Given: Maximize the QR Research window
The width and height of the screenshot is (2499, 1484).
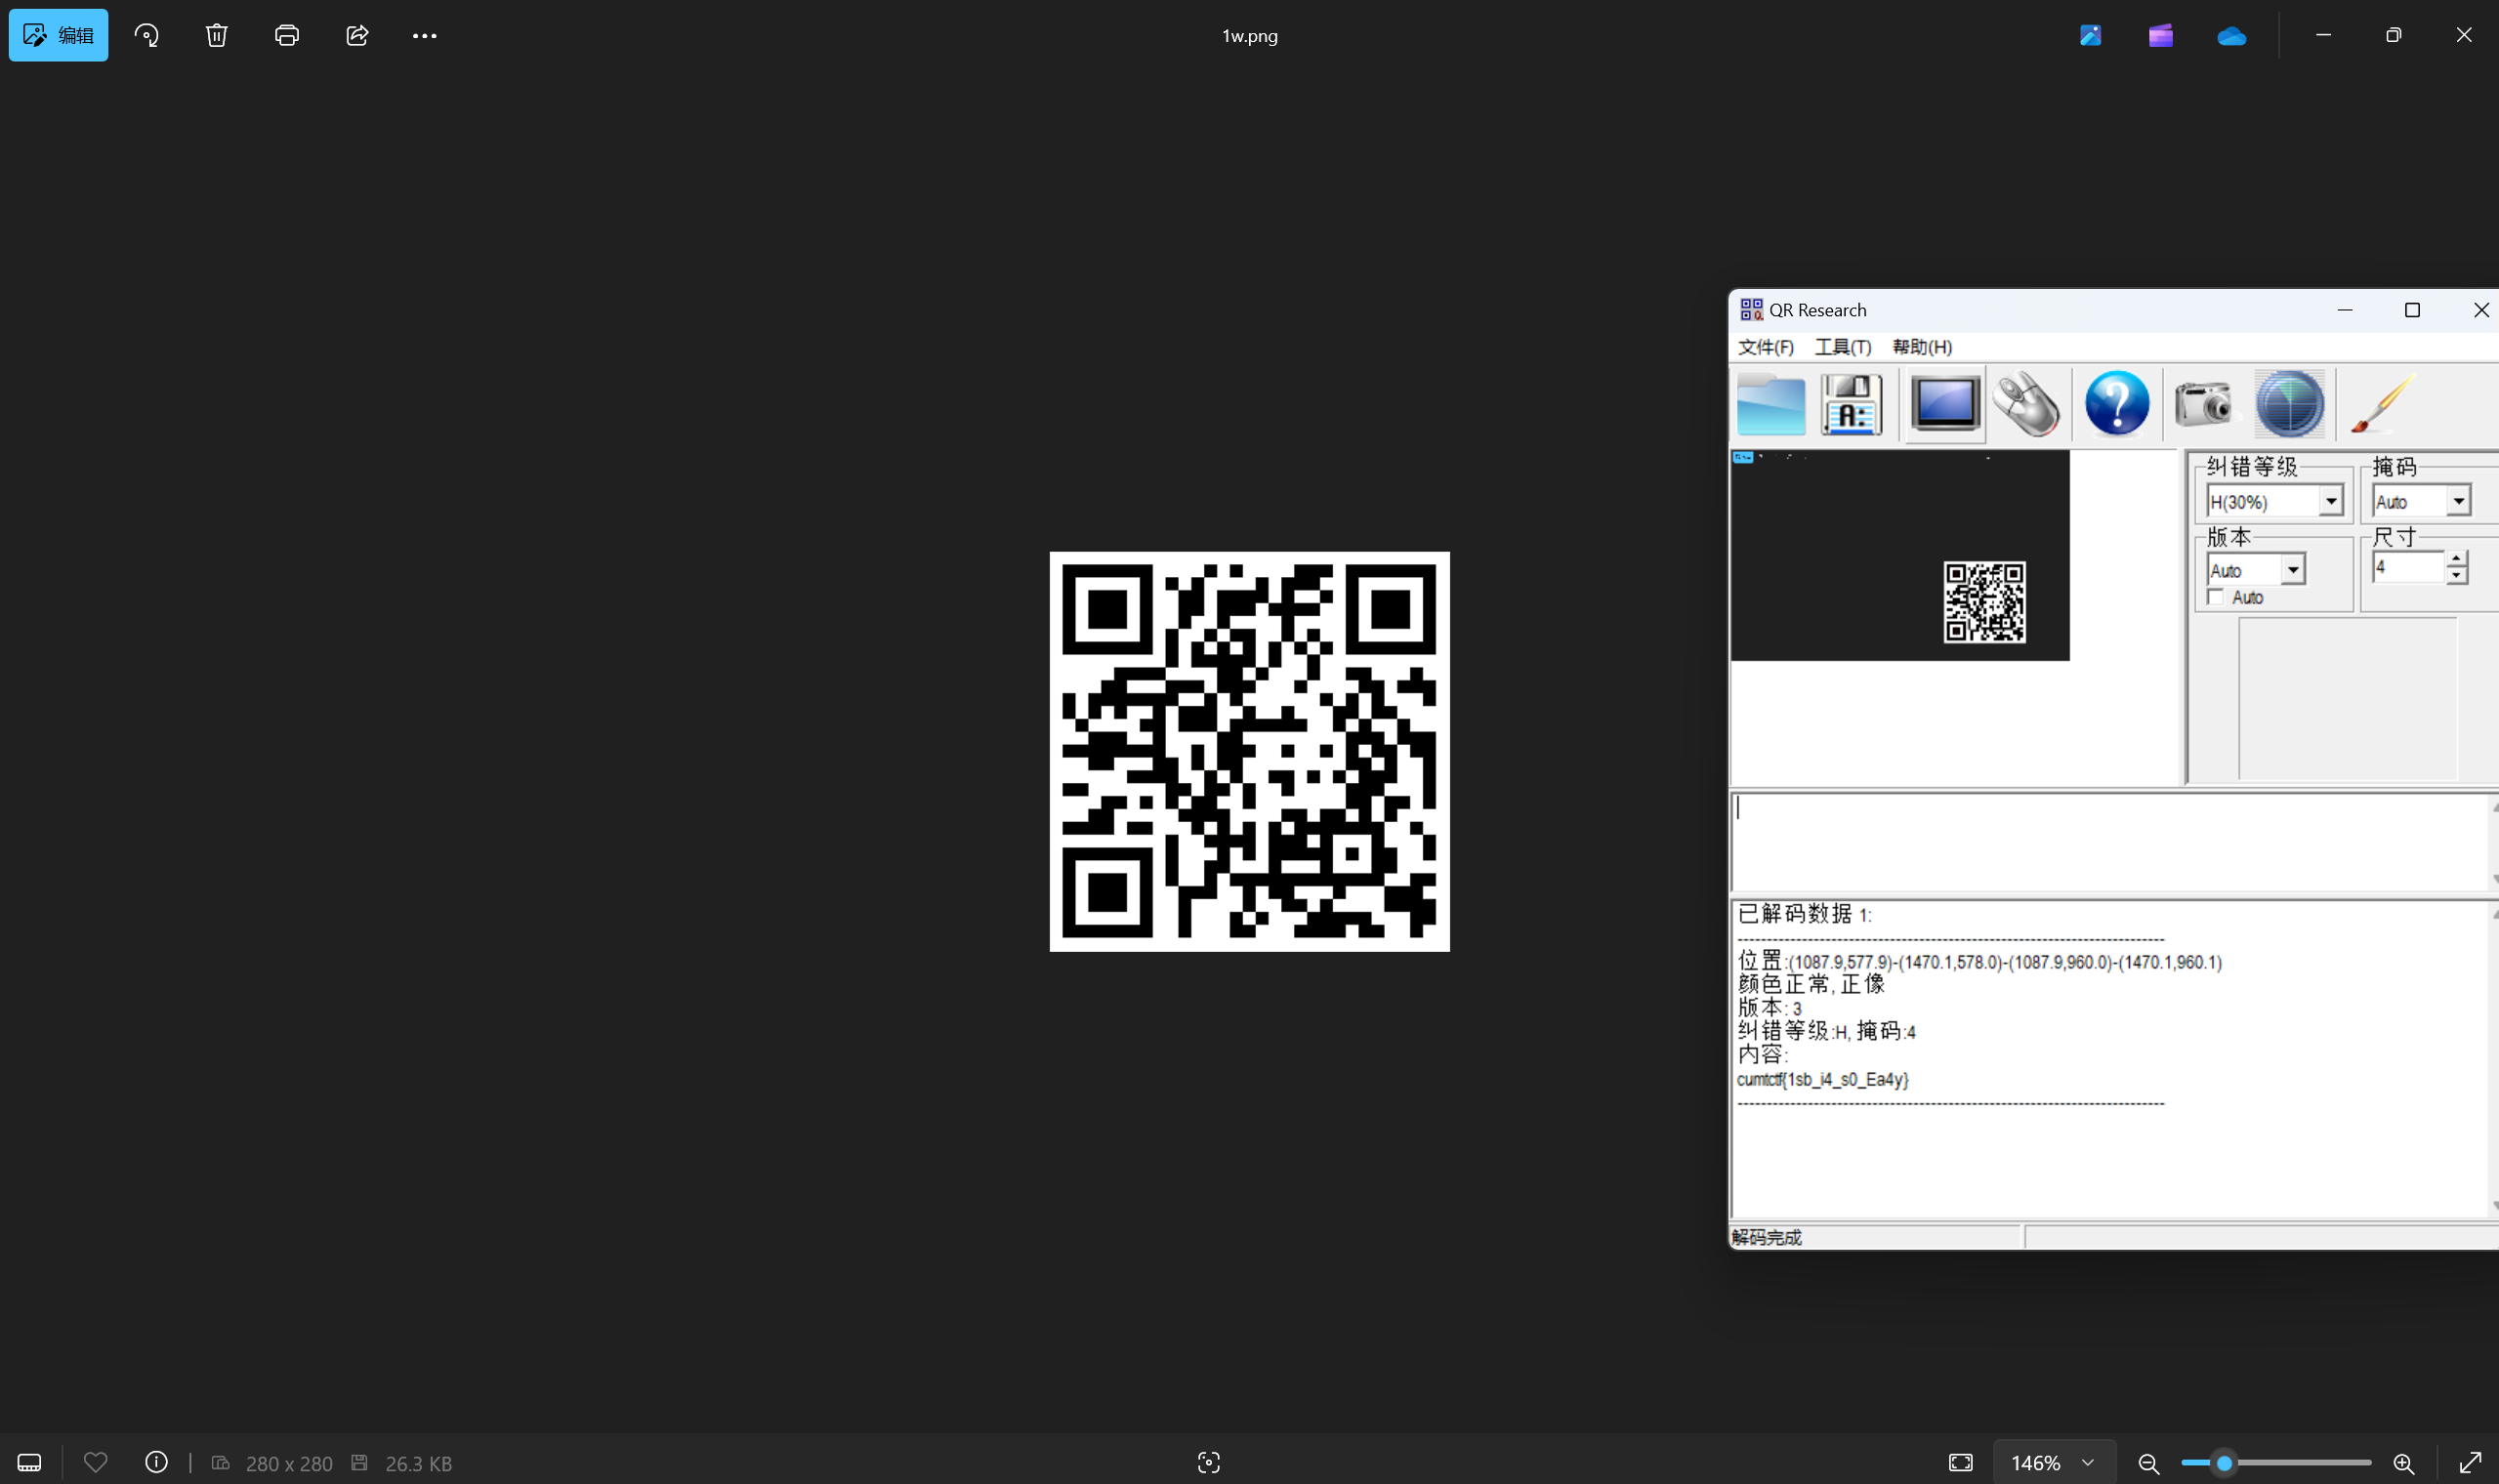Looking at the screenshot, I should (x=2412, y=310).
